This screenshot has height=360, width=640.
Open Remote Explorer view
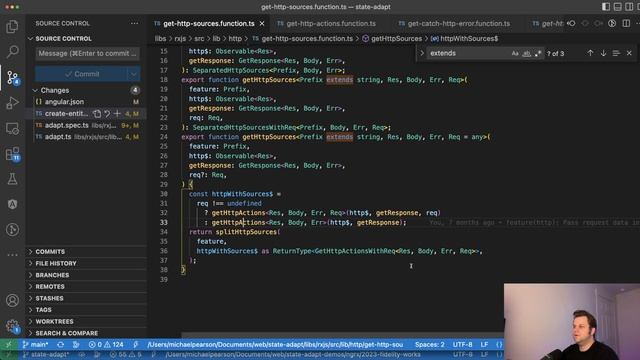(x=12, y=129)
